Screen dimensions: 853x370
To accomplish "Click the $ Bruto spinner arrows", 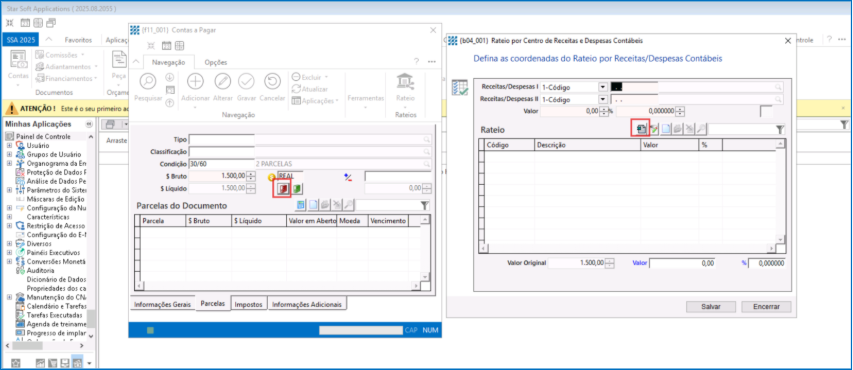I will [x=251, y=176].
